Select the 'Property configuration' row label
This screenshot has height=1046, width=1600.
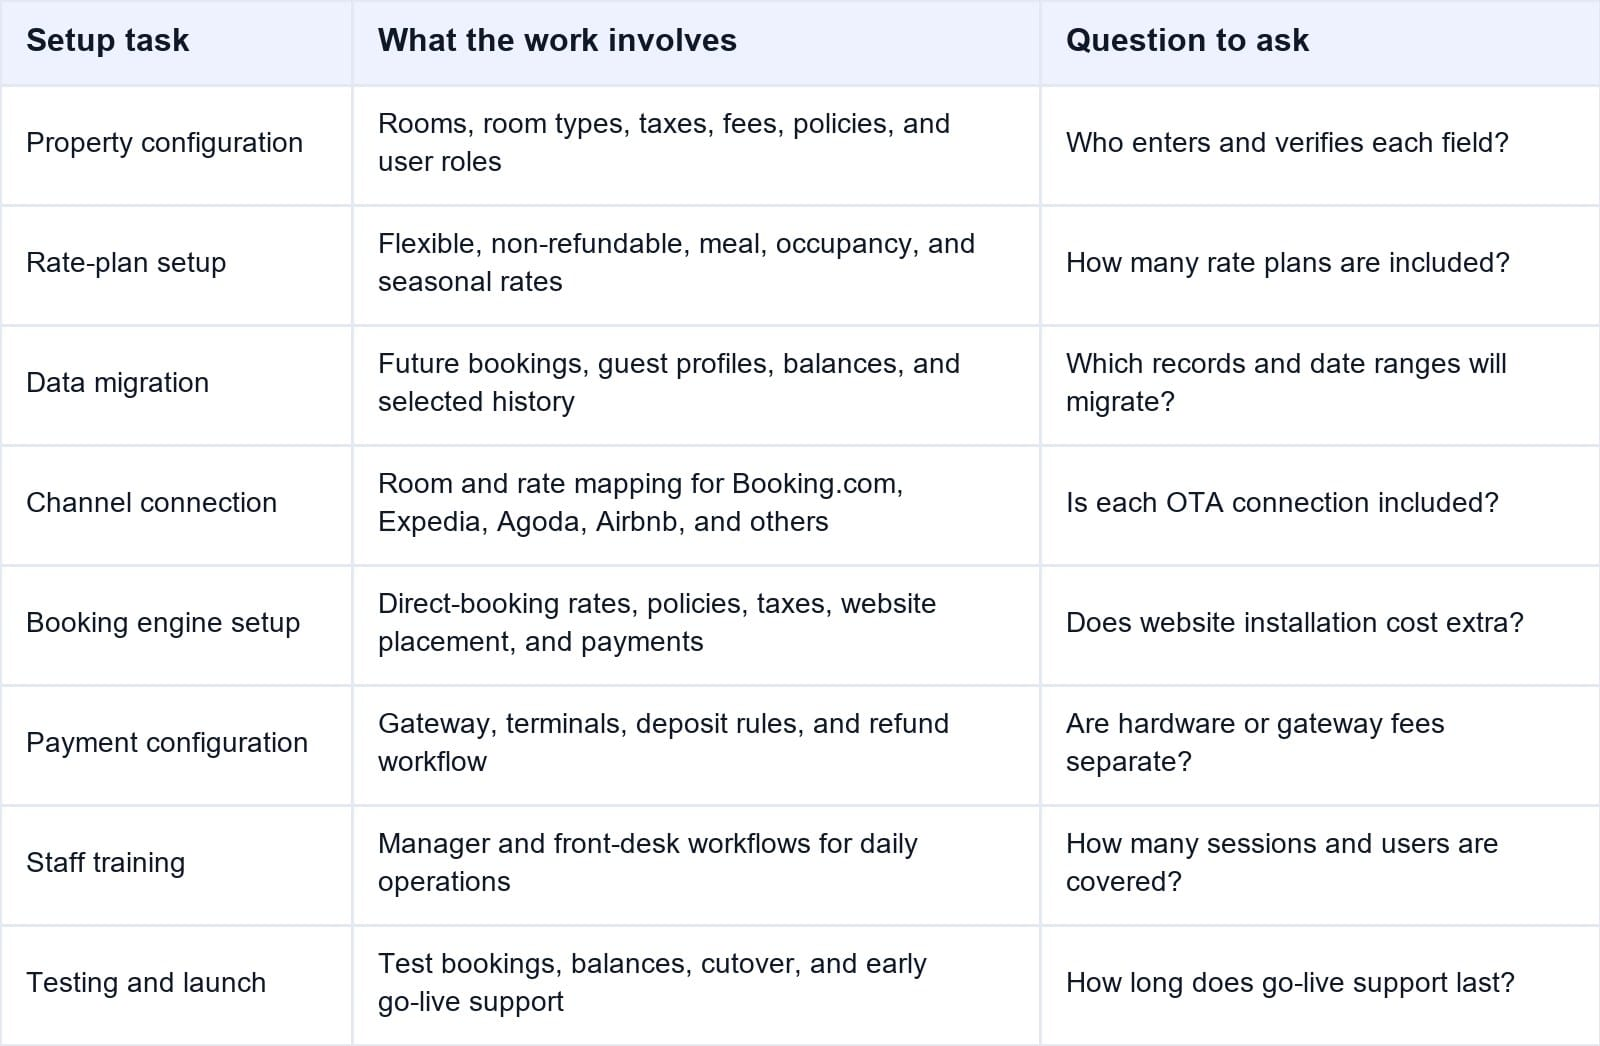164,143
